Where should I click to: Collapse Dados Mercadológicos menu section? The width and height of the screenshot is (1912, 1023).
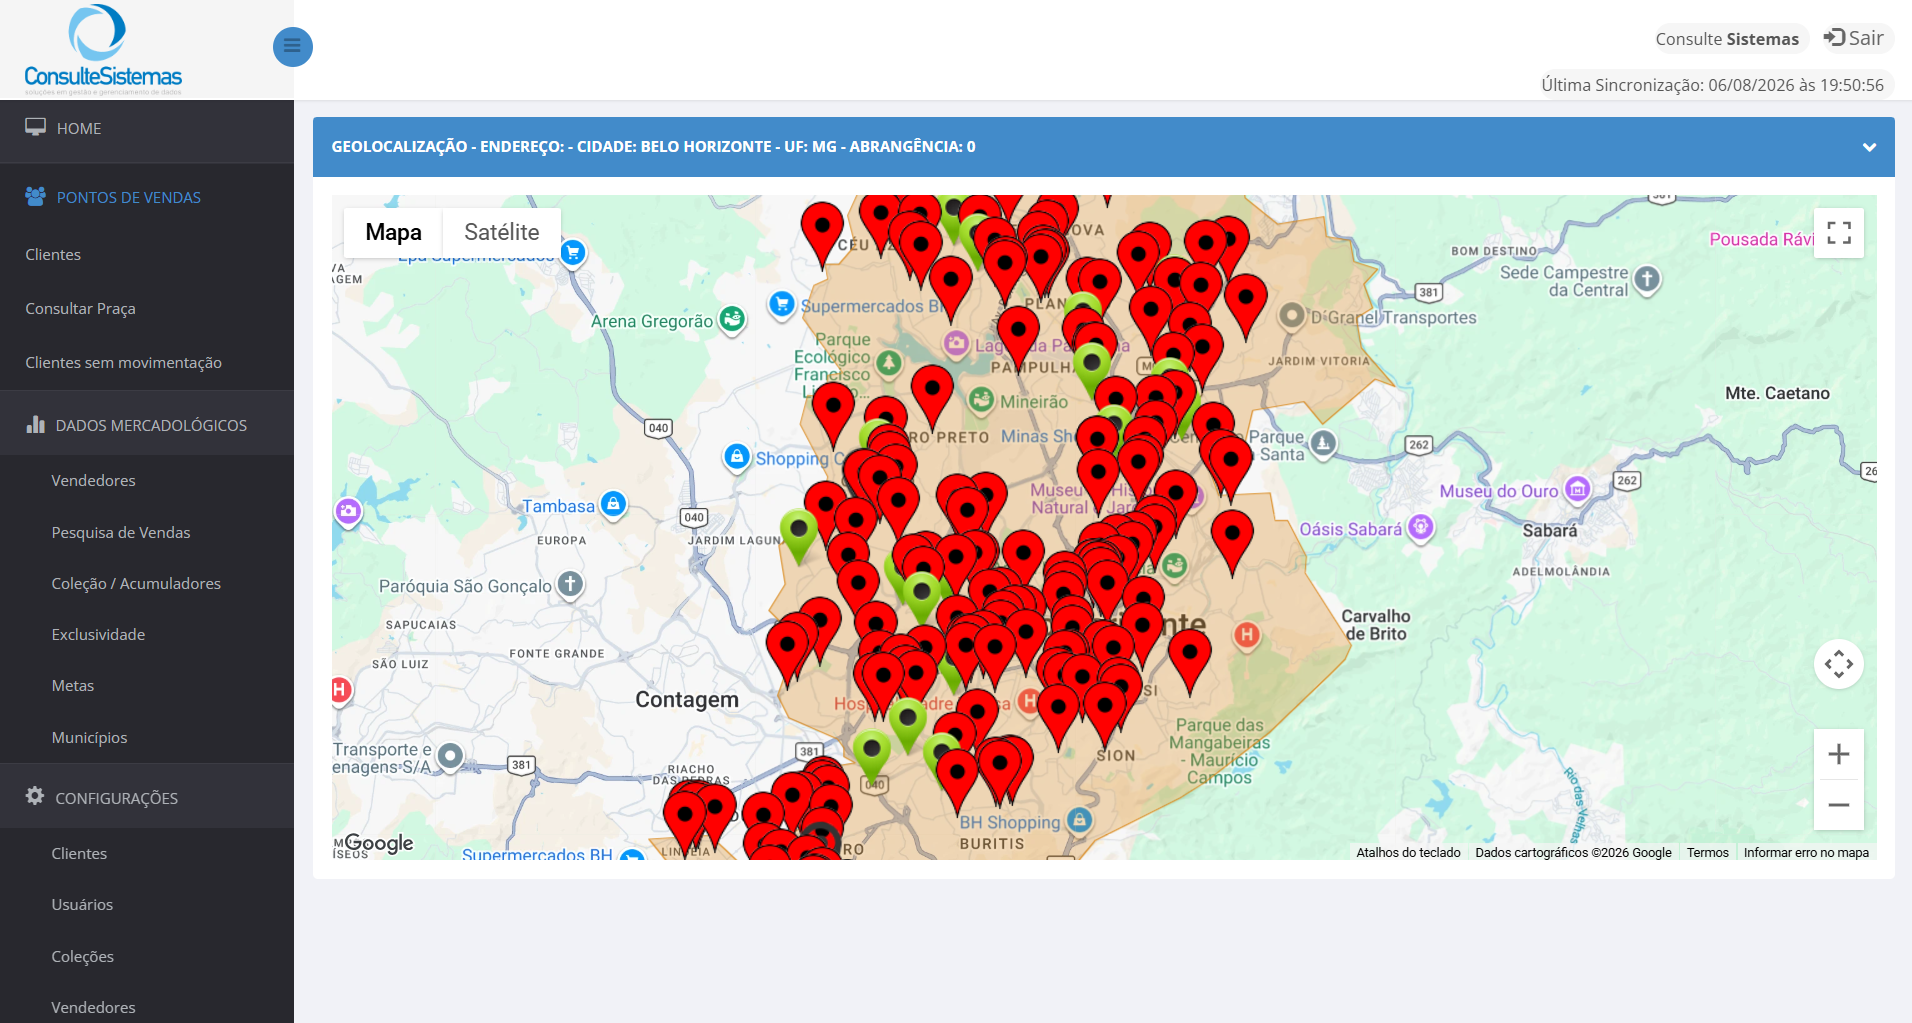pos(147,425)
